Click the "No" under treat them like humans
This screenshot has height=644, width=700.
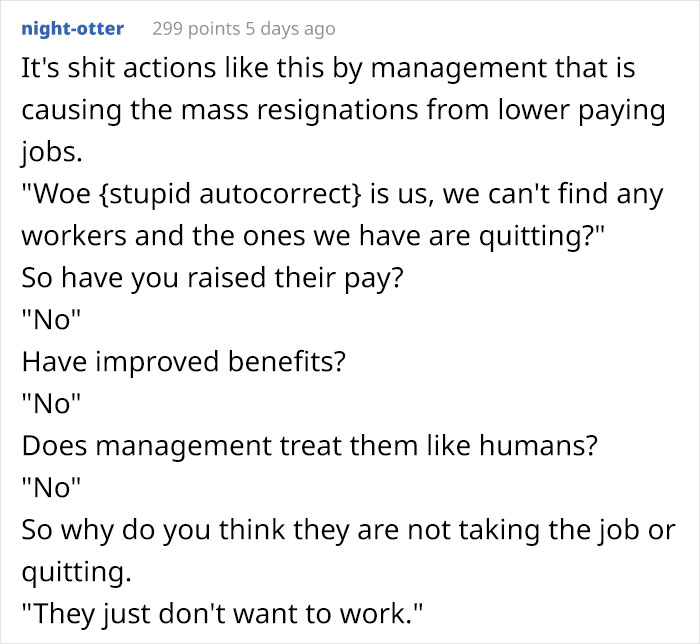point(51,487)
